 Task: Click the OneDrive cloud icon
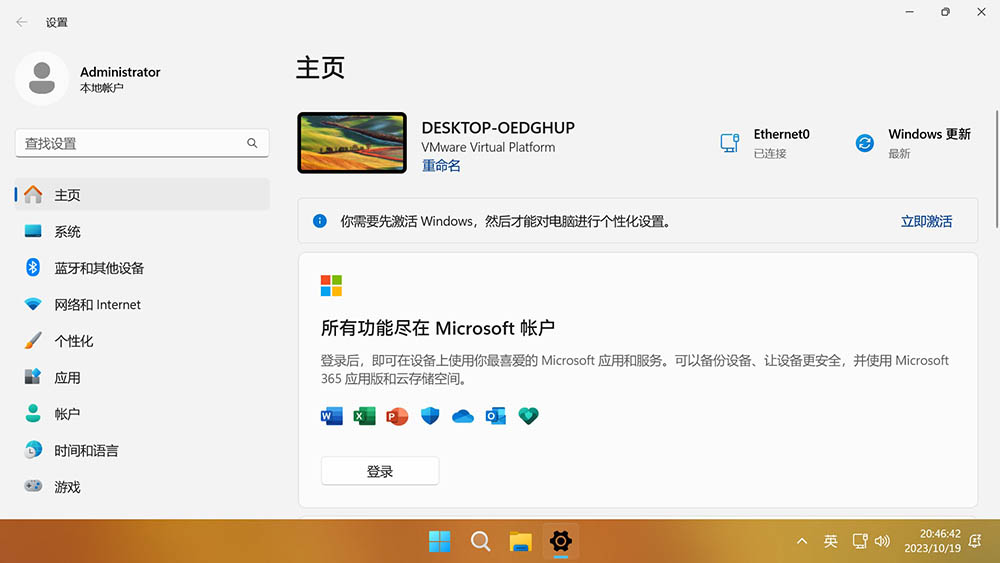462,417
